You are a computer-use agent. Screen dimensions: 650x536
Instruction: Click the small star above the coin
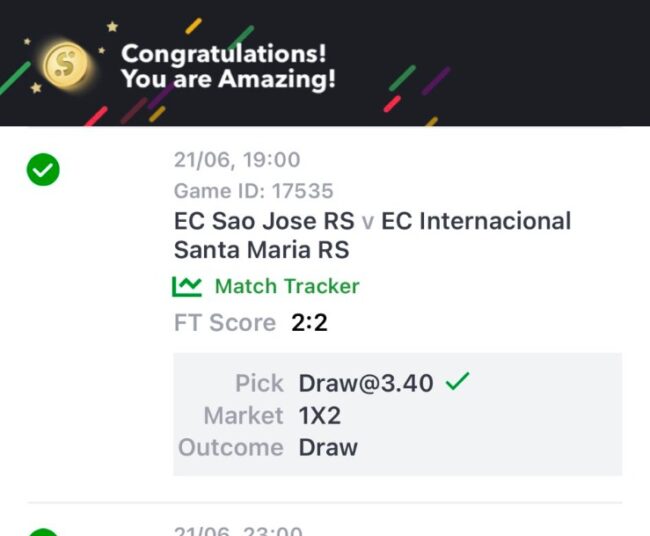[112, 27]
